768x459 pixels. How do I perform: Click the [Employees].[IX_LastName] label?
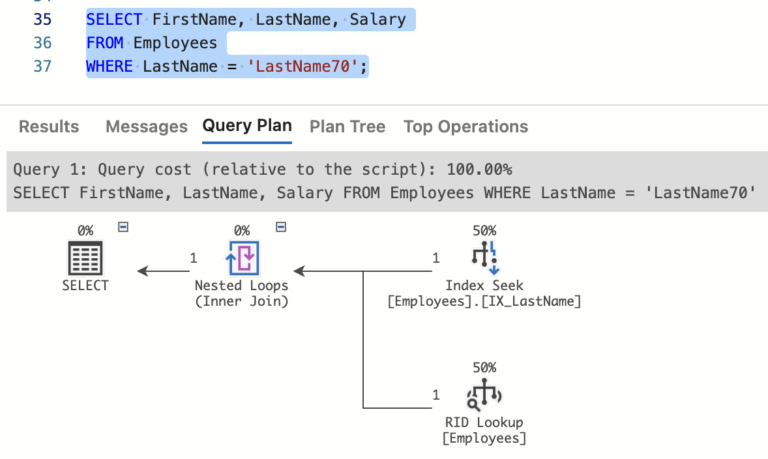pyautogui.click(x=484, y=301)
